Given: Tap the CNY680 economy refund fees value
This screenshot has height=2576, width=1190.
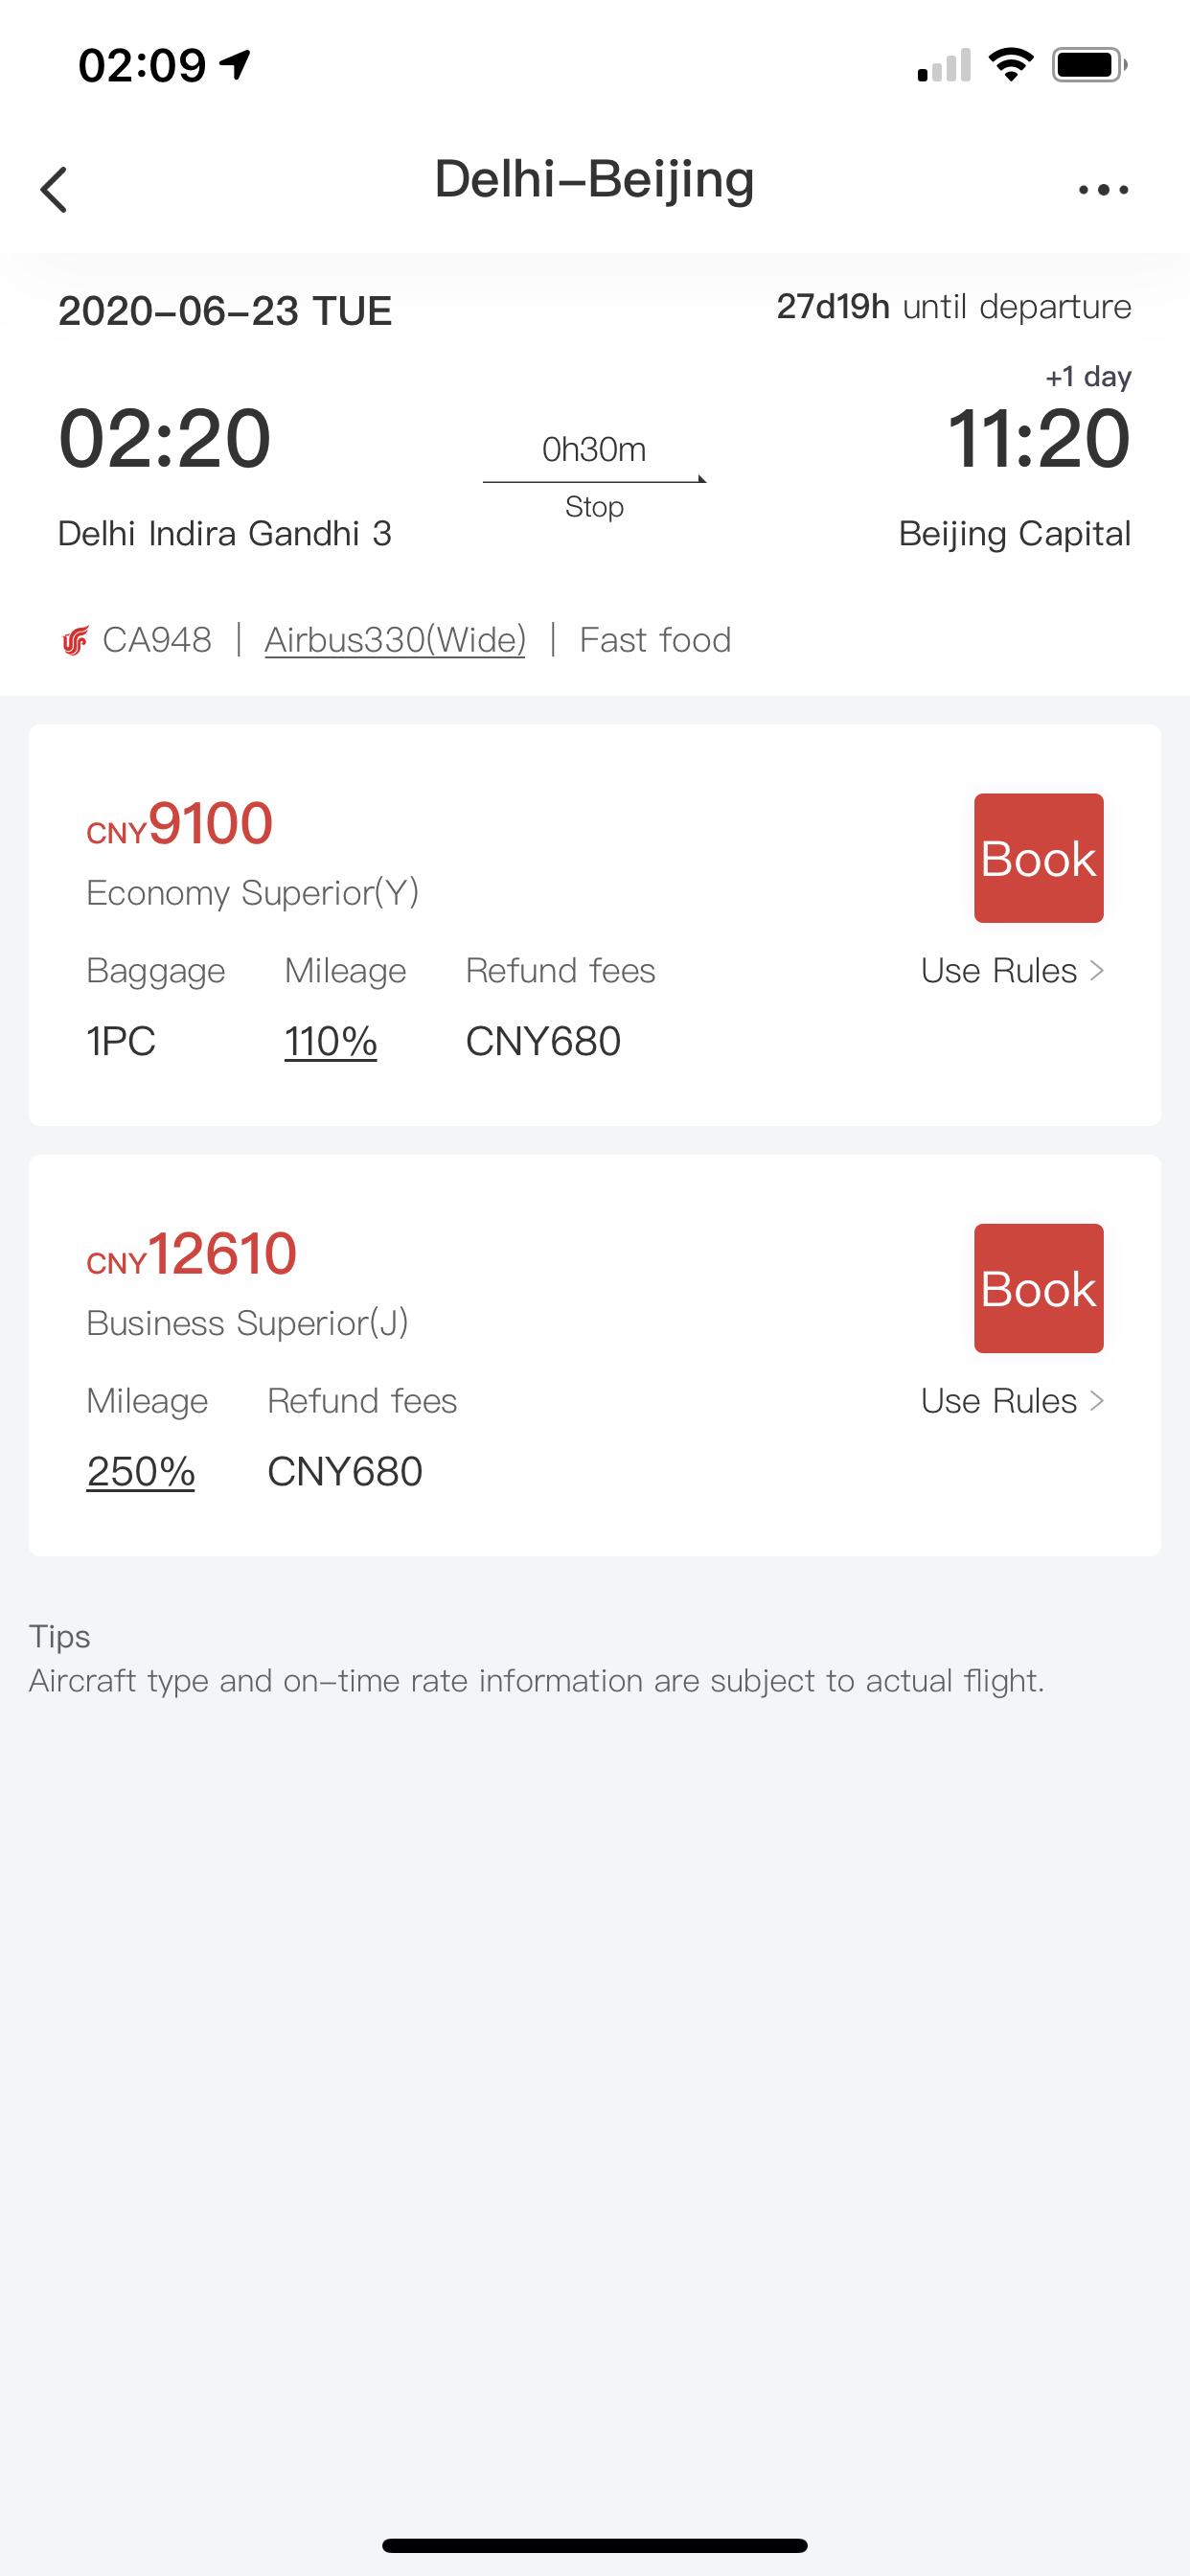Looking at the screenshot, I should pos(543,1042).
